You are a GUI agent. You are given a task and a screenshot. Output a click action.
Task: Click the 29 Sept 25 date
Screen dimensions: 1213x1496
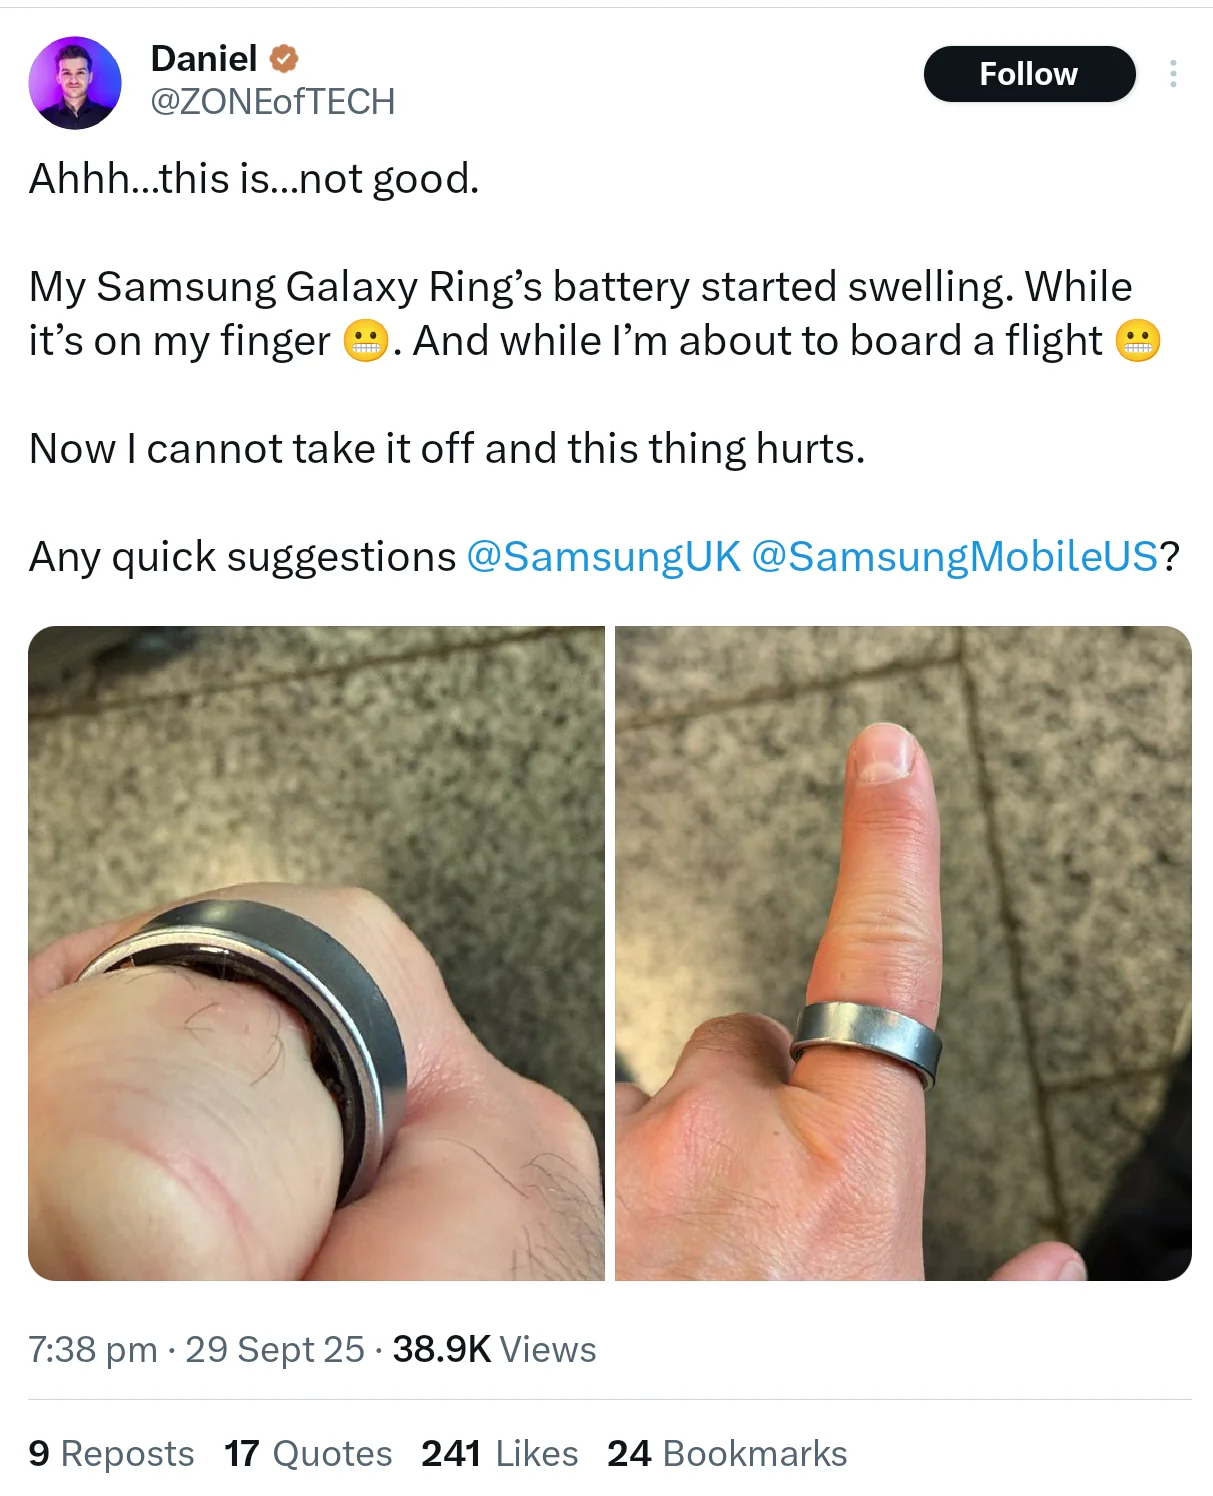pyautogui.click(x=275, y=1350)
